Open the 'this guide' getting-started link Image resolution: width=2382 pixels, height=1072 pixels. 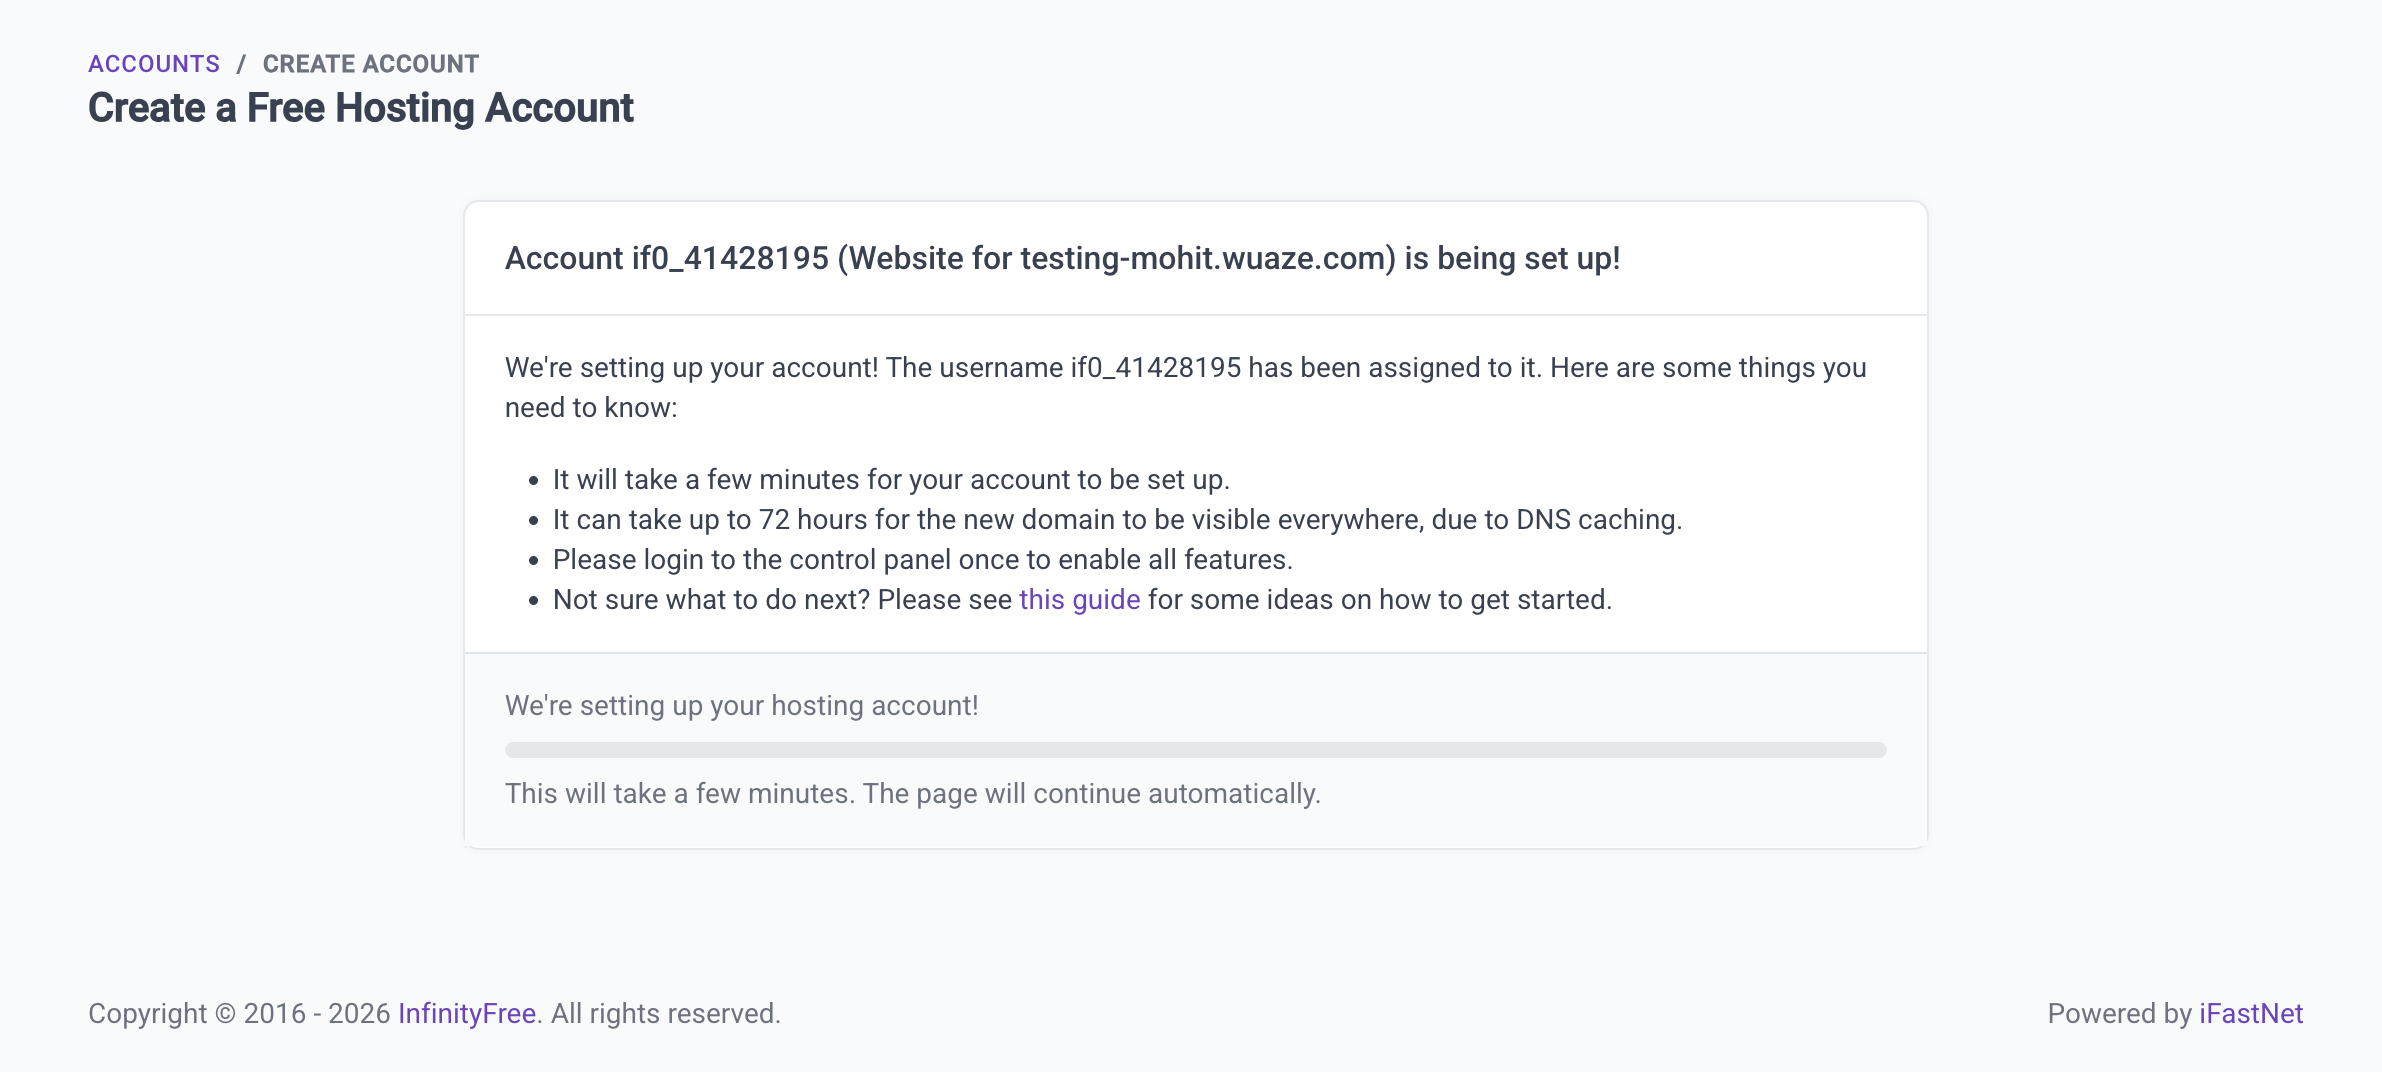click(x=1079, y=600)
